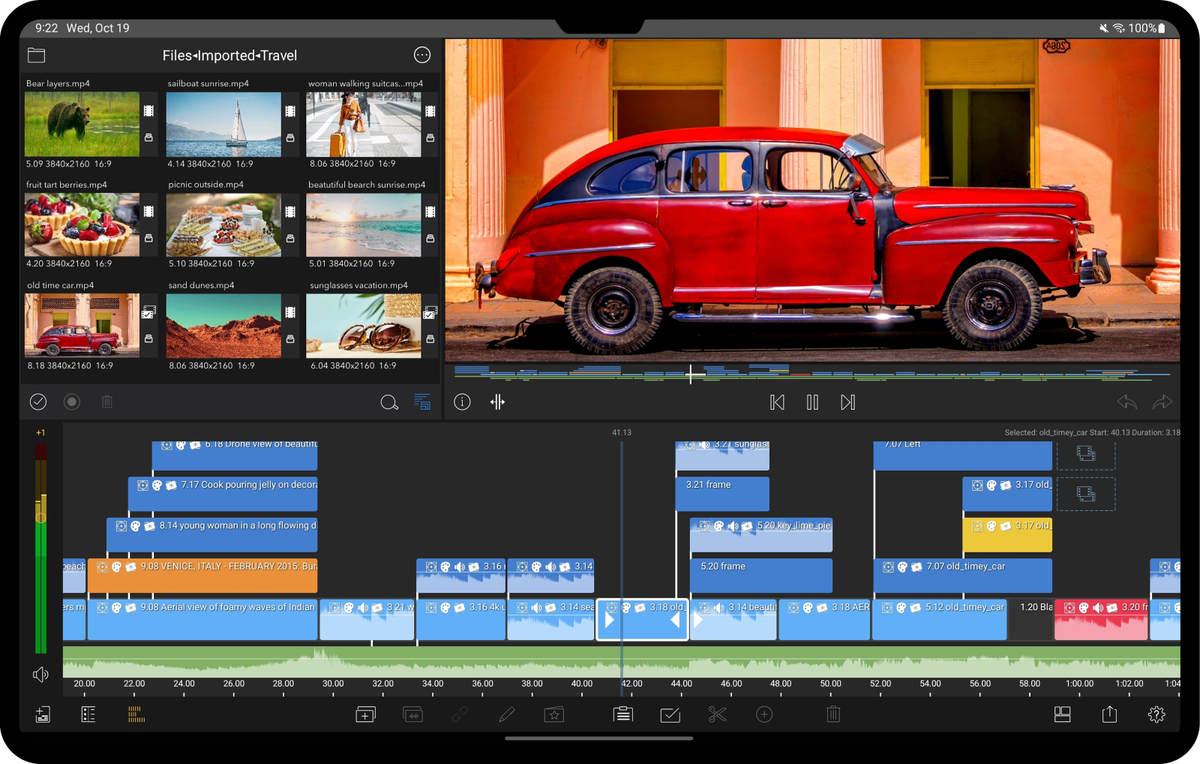Viewport: 1200px width, 764px height.
Task: Toggle the track headers list icon
Action: coord(88,714)
